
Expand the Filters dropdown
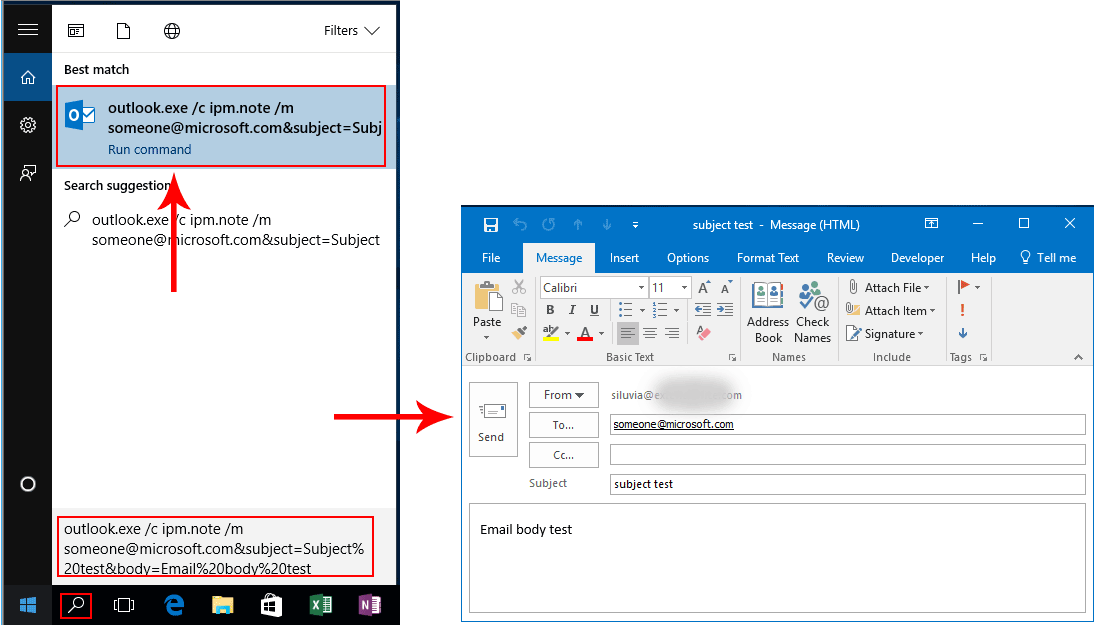pos(352,31)
